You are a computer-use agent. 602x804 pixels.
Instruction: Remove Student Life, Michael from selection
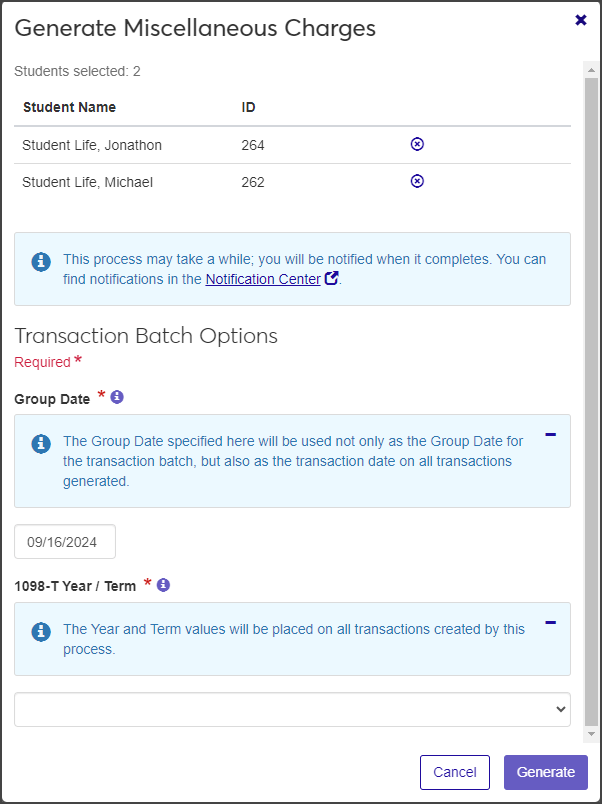(417, 181)
